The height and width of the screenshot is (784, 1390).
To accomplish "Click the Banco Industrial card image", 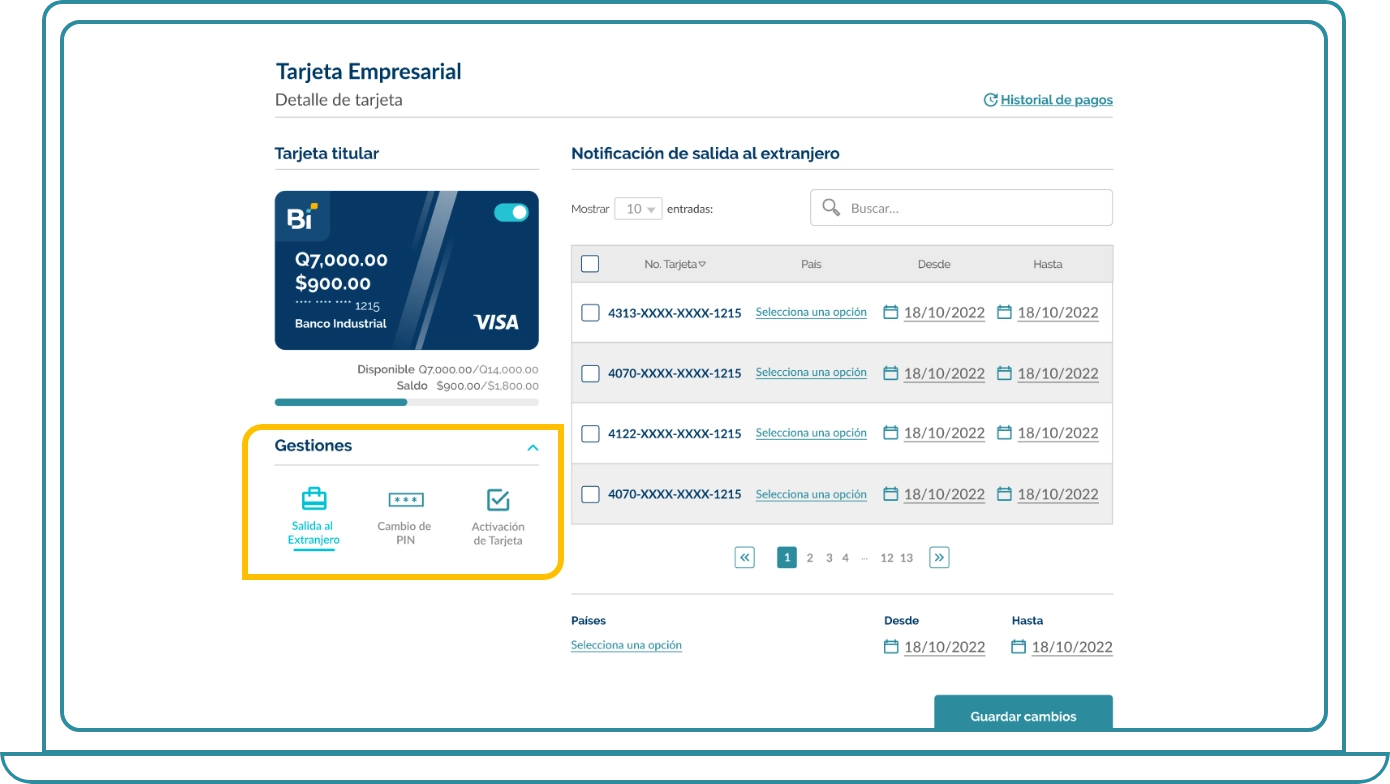I will coord(406,270).
